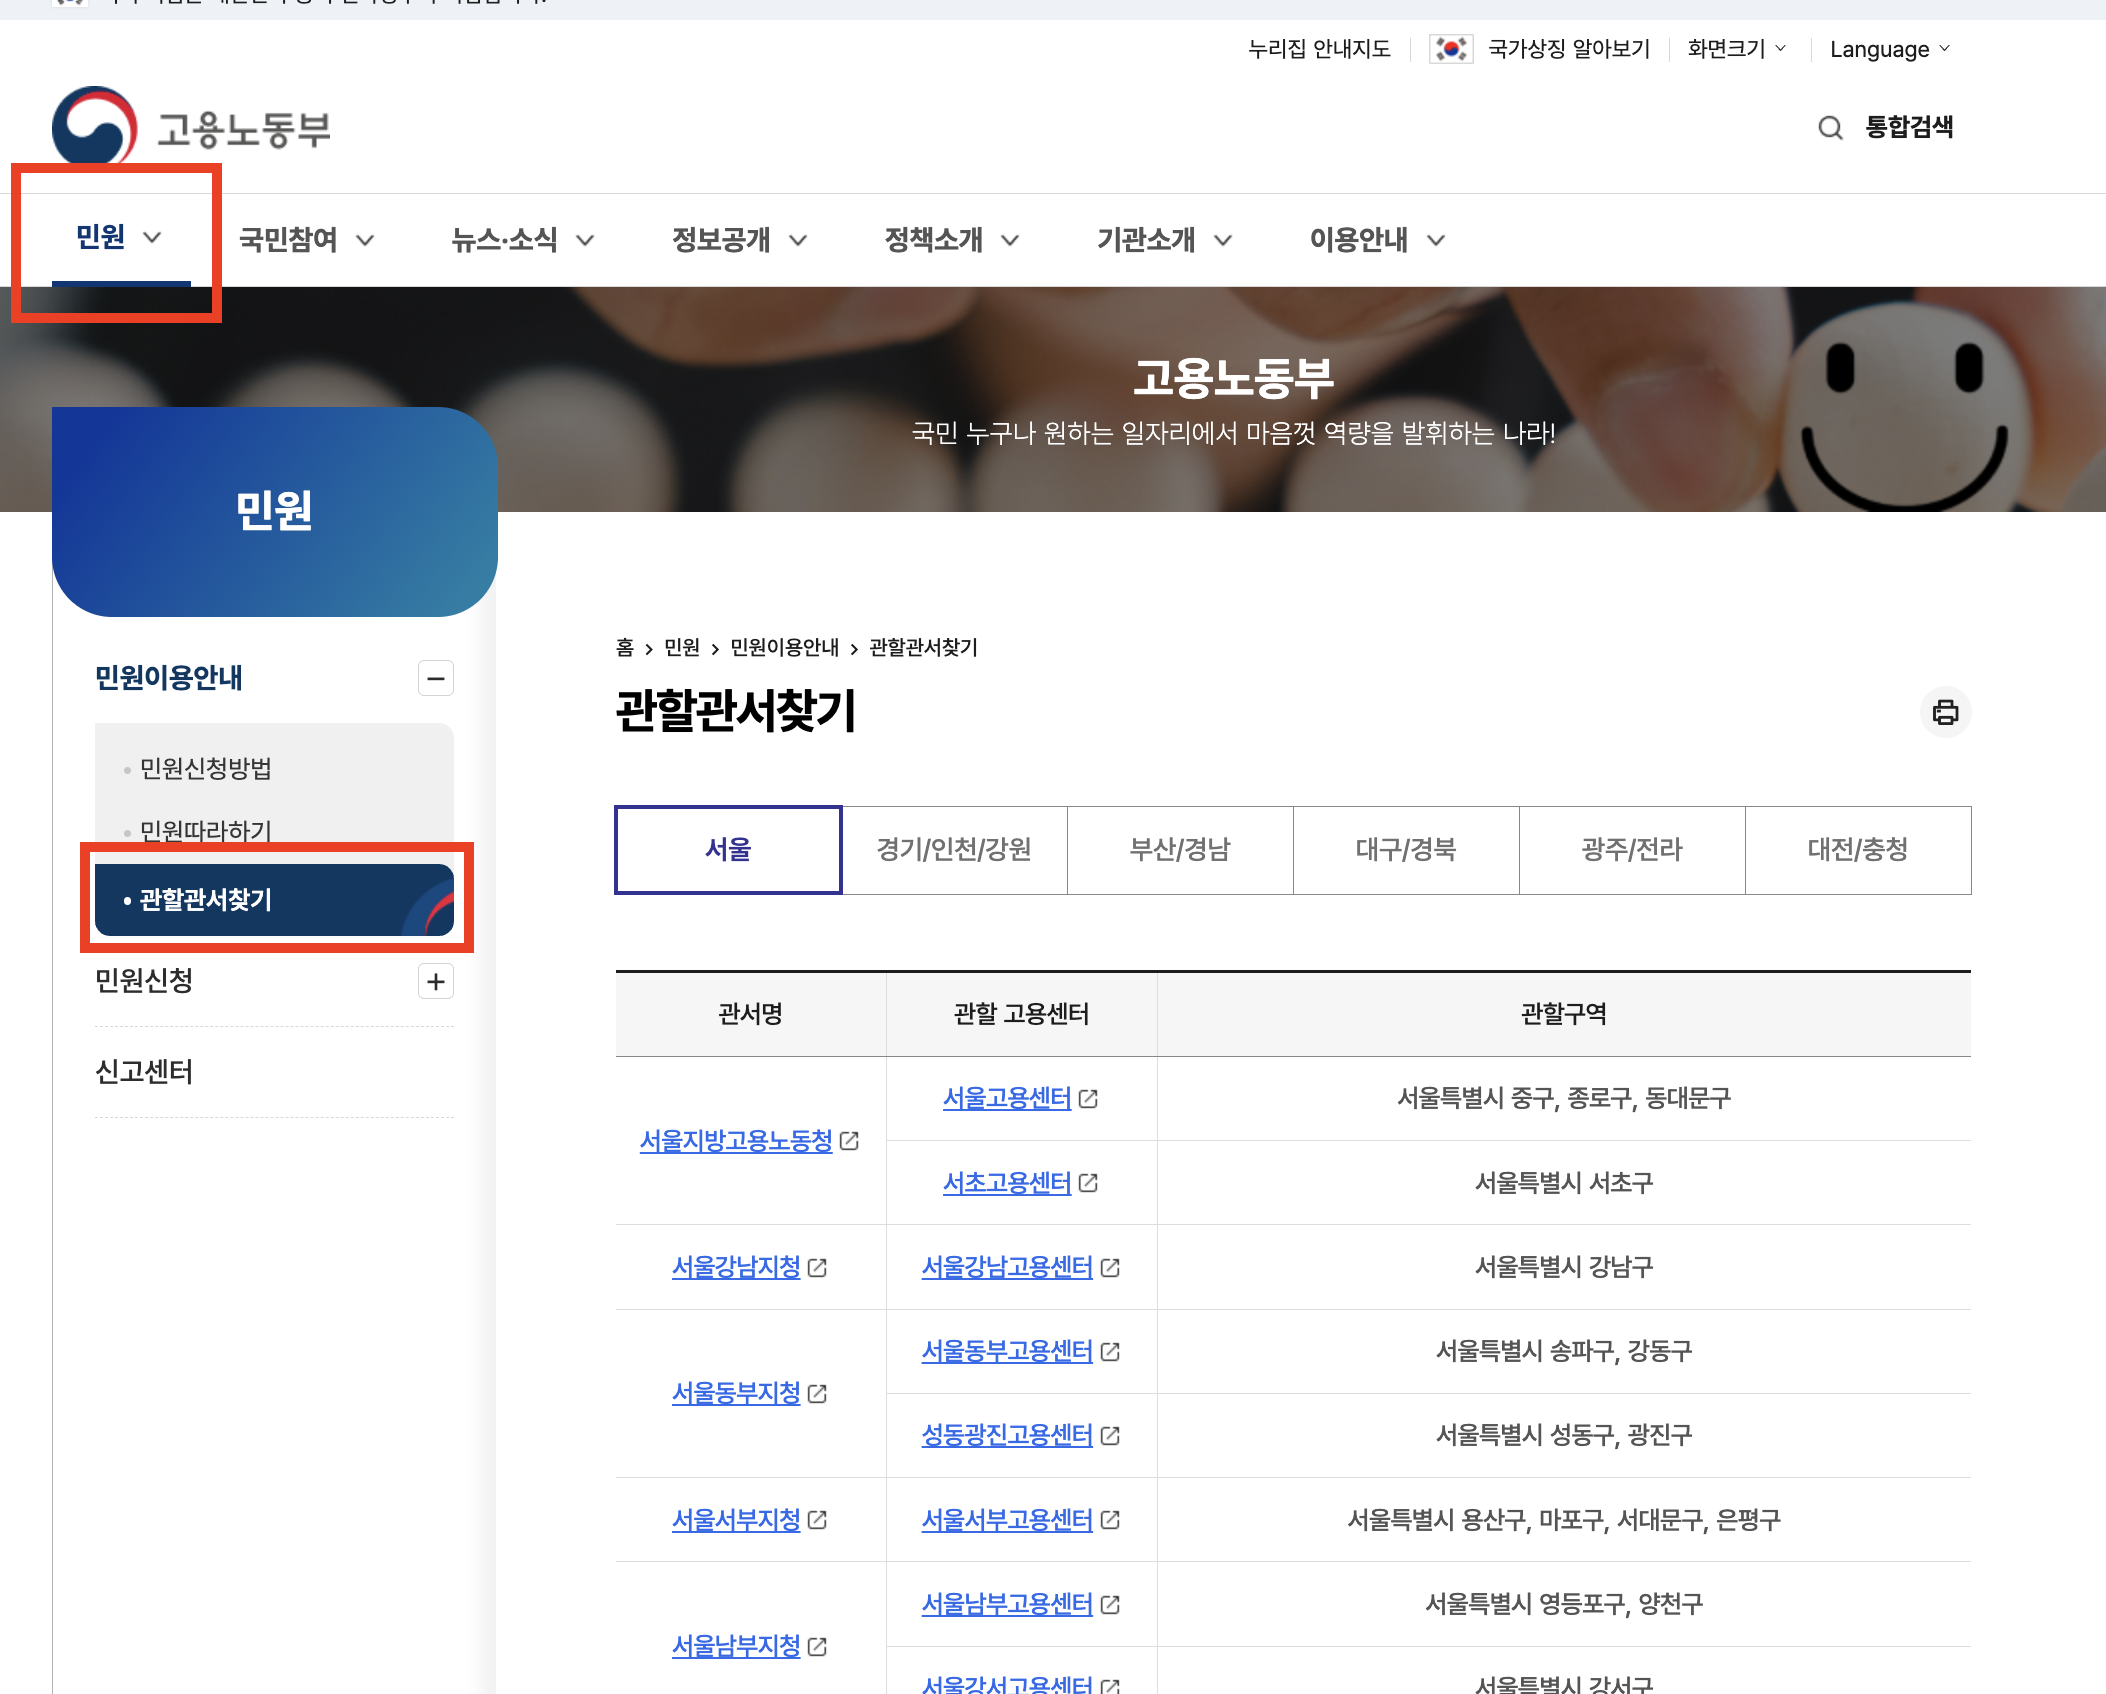Expand the 민원신청 section
This screenshot has width=2106, height=1694.
(x=435, y=982)
